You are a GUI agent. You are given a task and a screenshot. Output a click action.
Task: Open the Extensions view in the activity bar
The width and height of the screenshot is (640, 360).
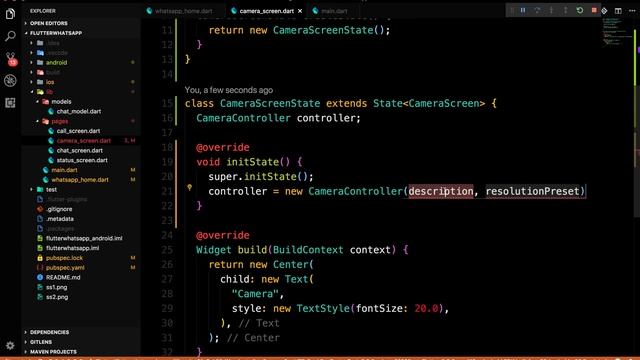[x=11, y=102]
